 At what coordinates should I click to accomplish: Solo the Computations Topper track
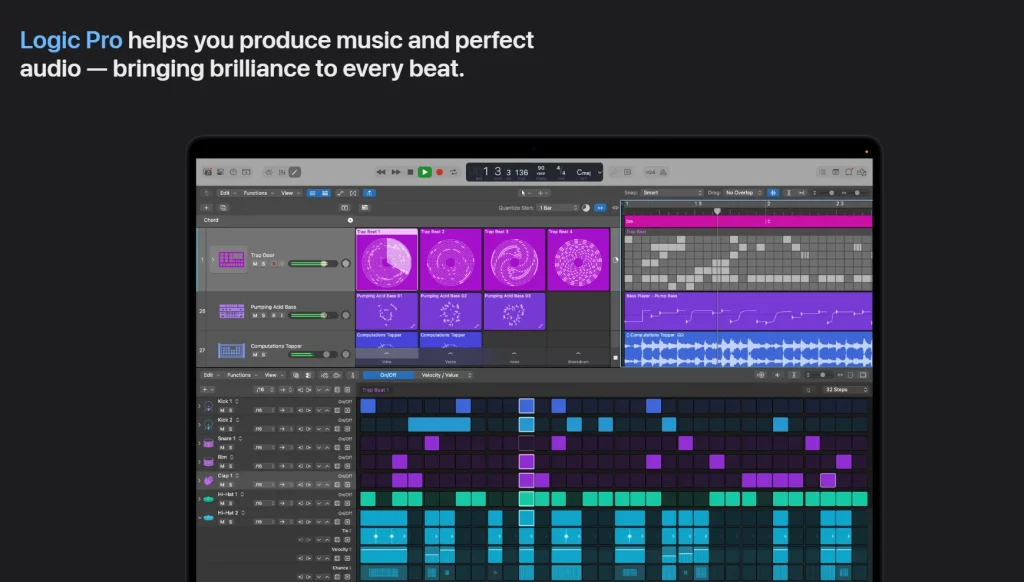pyautogui.click(x=264, y=355)
